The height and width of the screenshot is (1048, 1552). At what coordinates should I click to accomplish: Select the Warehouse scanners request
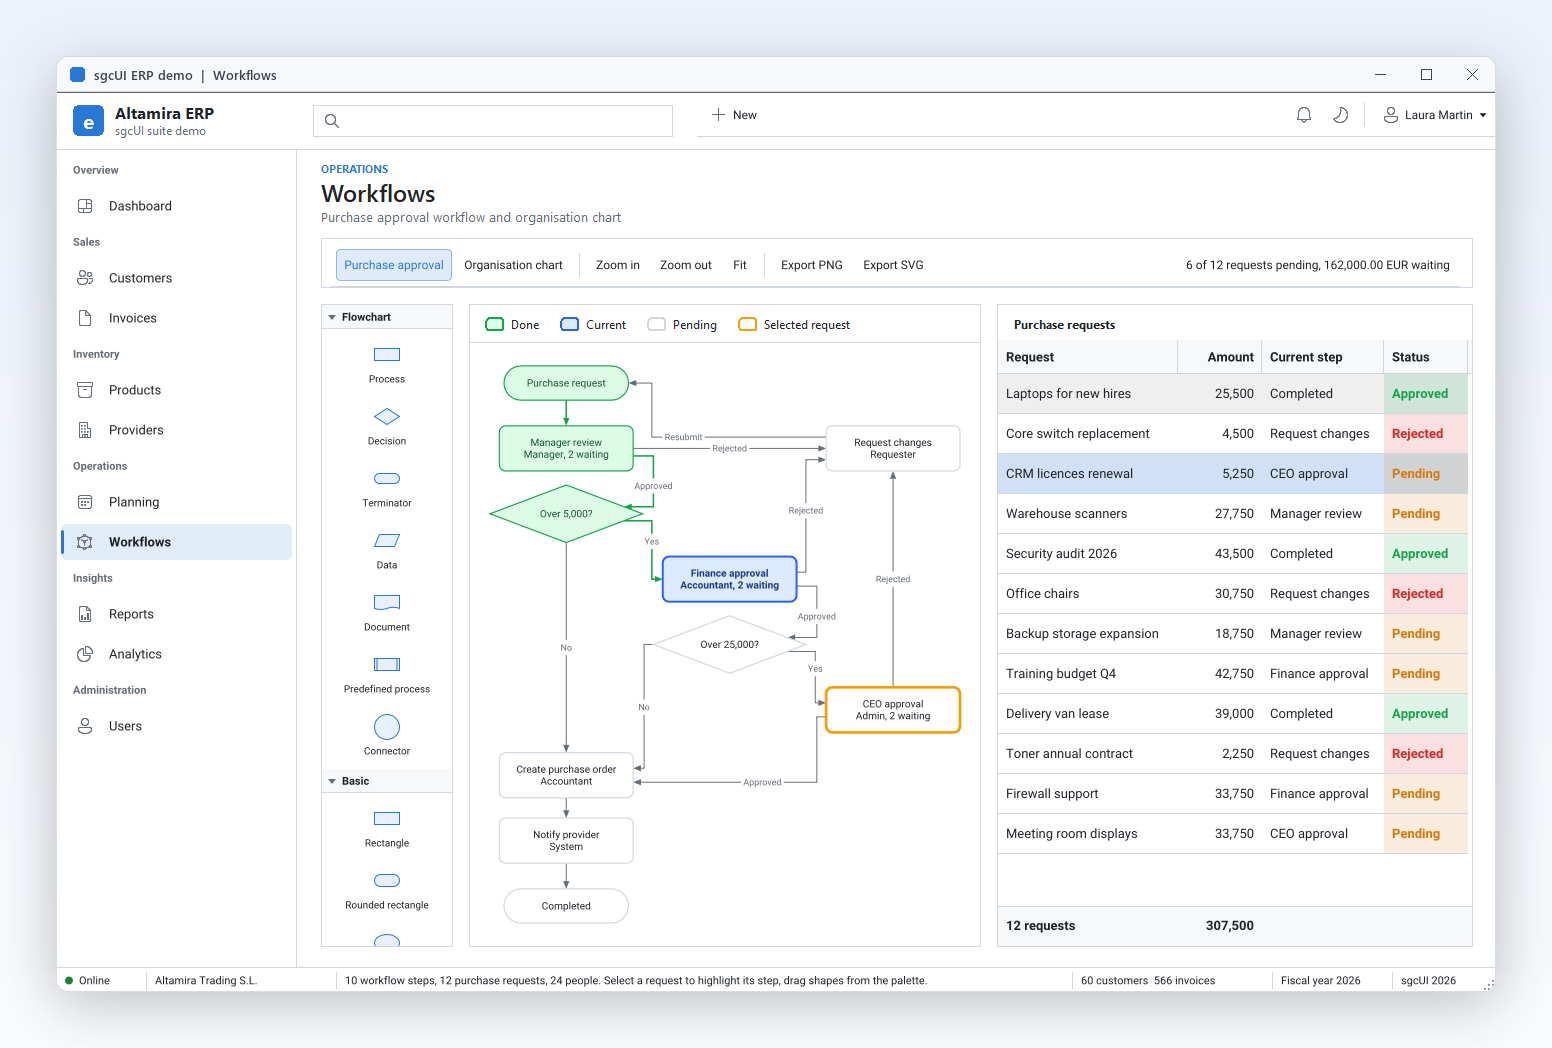[x=1233, y=514]
